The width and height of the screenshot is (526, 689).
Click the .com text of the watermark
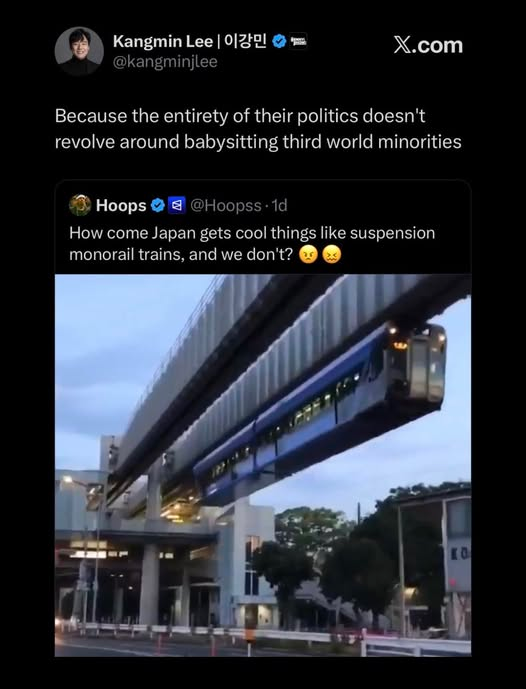coord(437,46)
